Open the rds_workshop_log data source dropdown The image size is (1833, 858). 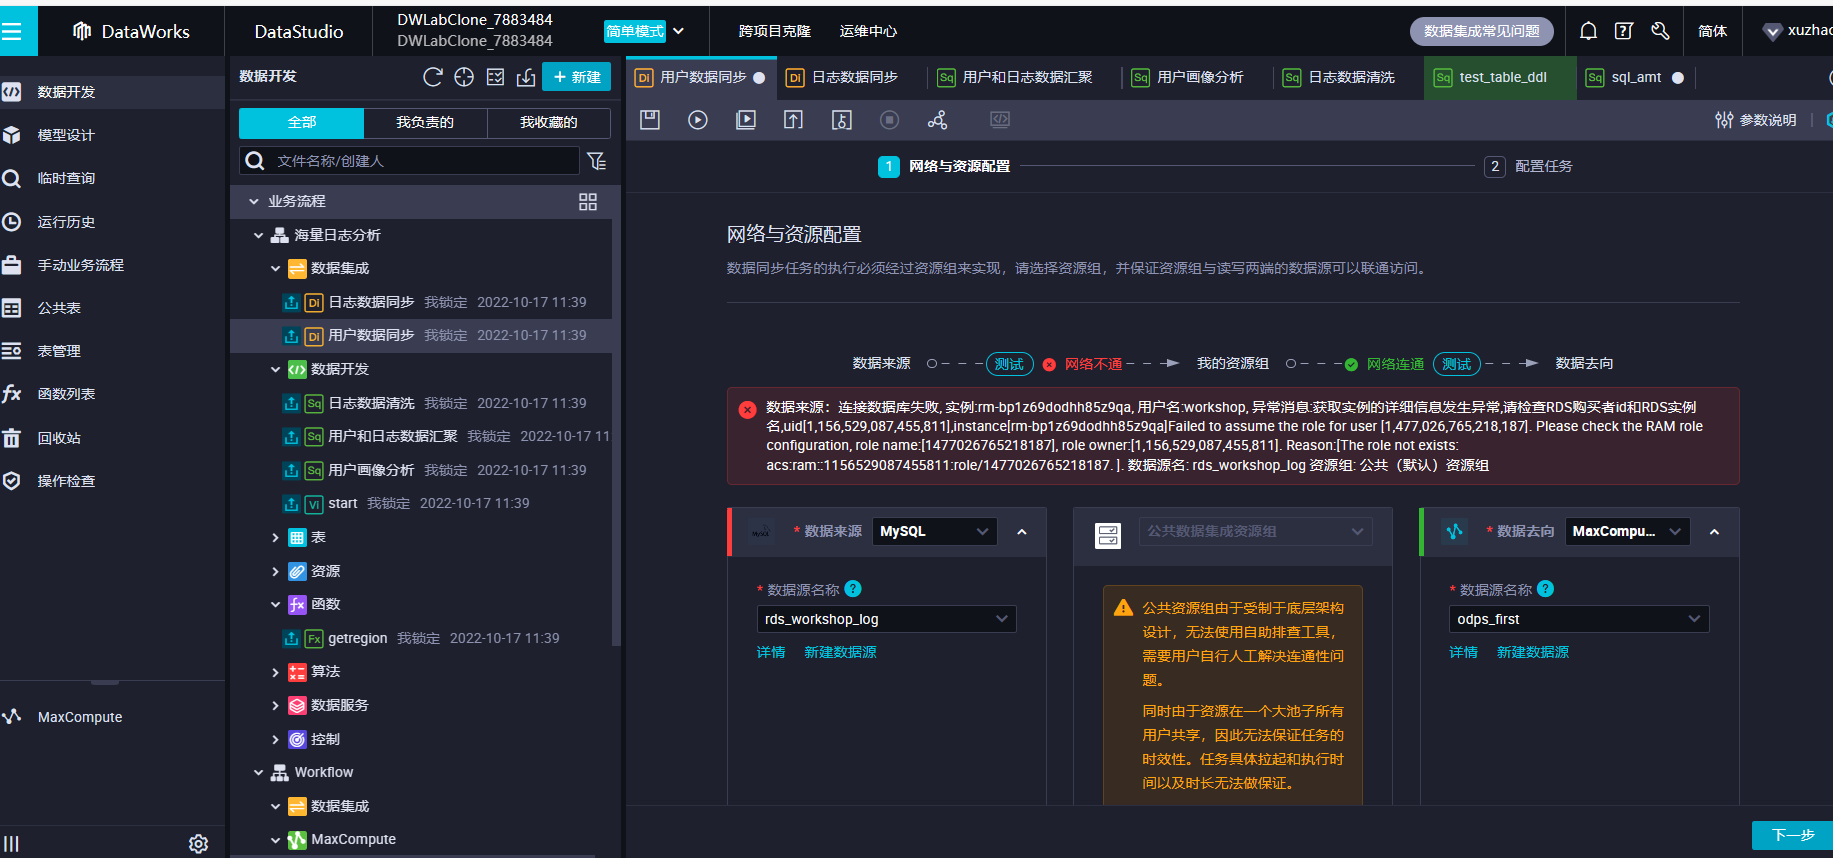pos(886,619)
